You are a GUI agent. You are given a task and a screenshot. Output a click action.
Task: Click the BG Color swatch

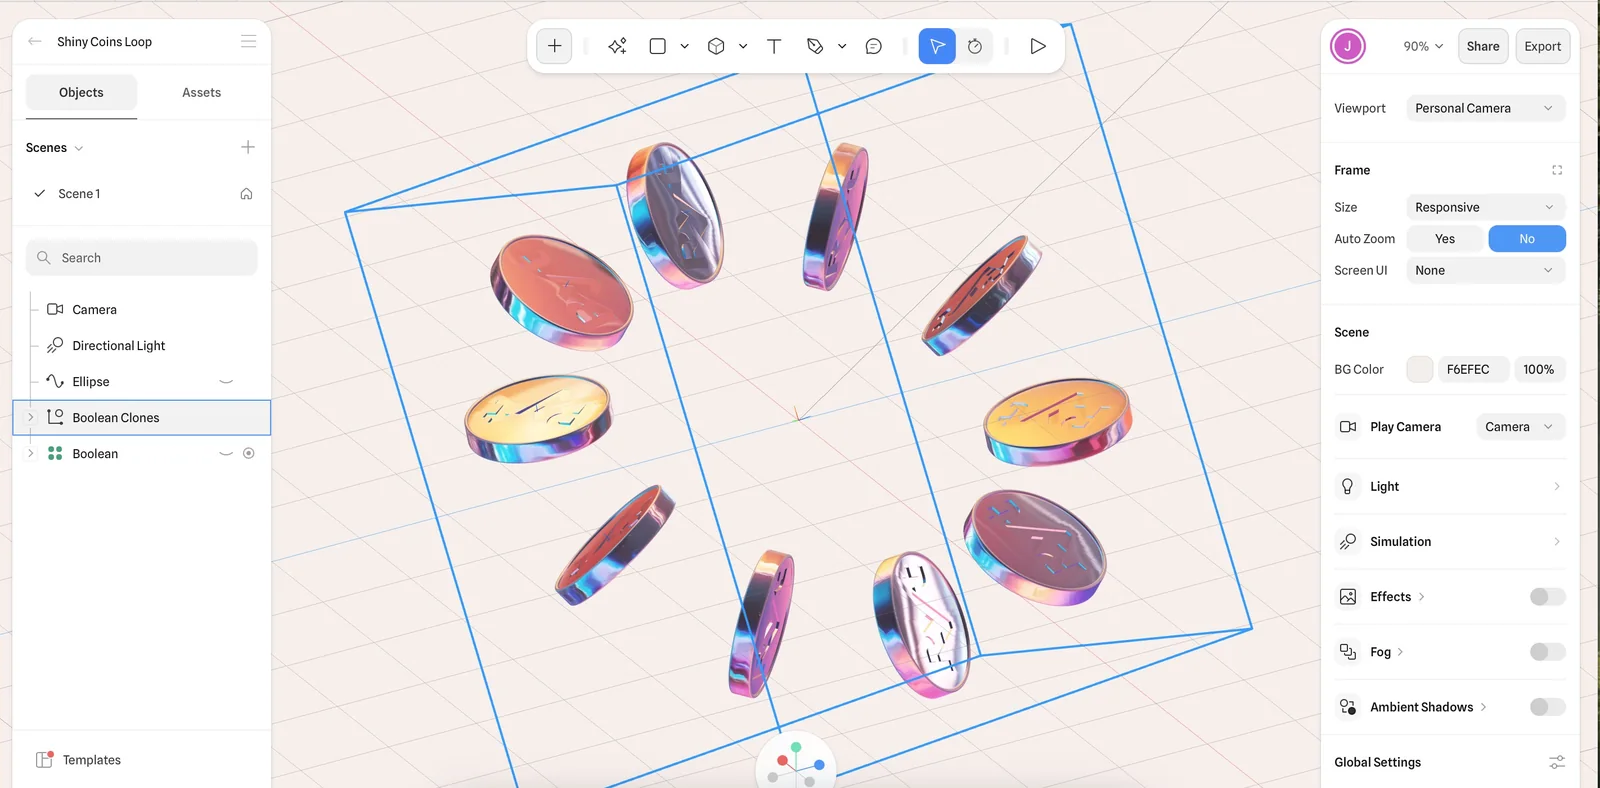click(x=1420, y=369)
